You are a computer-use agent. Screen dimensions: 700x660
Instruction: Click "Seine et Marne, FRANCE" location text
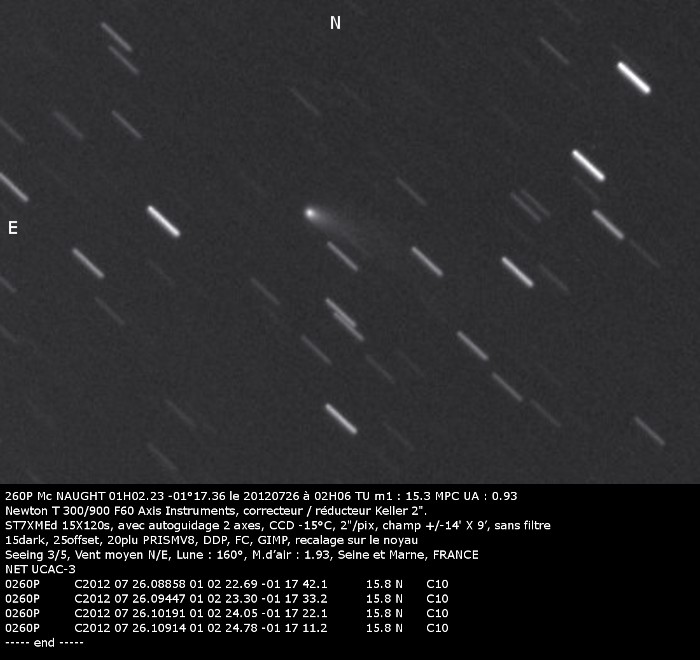418,555
